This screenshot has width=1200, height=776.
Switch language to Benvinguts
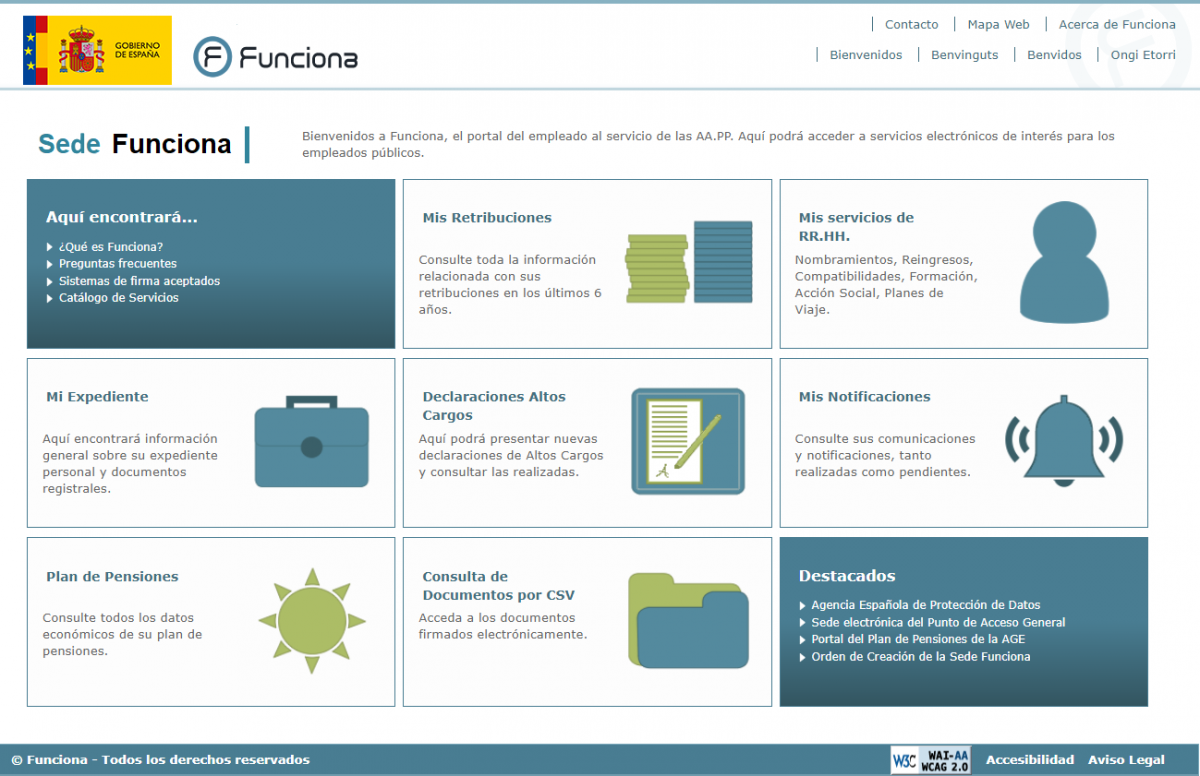(965, 55)
